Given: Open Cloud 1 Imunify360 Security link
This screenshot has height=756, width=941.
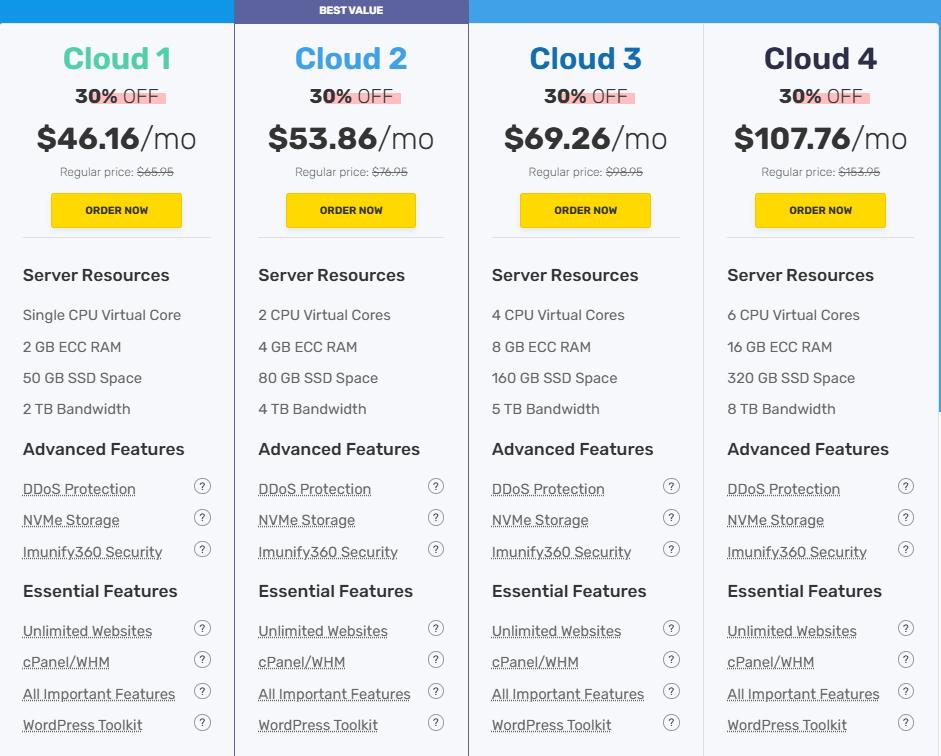Looking at the screenshot, I should pyautogui.click(x=92, y=552).
